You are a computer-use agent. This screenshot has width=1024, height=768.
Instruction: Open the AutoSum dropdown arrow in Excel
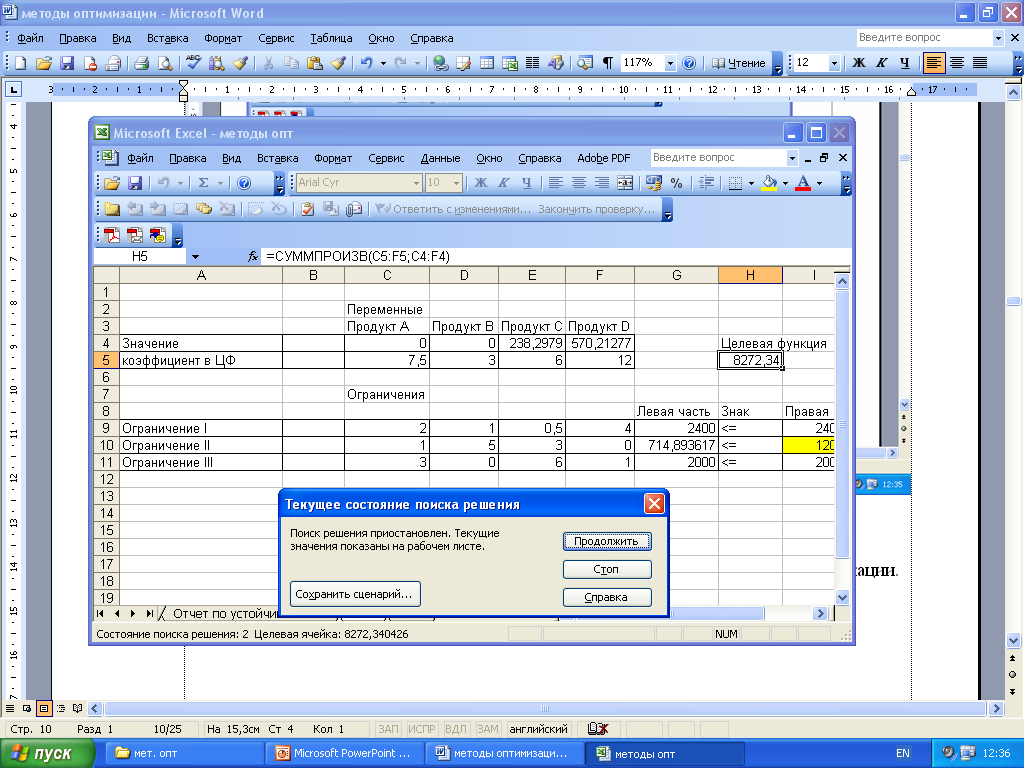(220, 183)
